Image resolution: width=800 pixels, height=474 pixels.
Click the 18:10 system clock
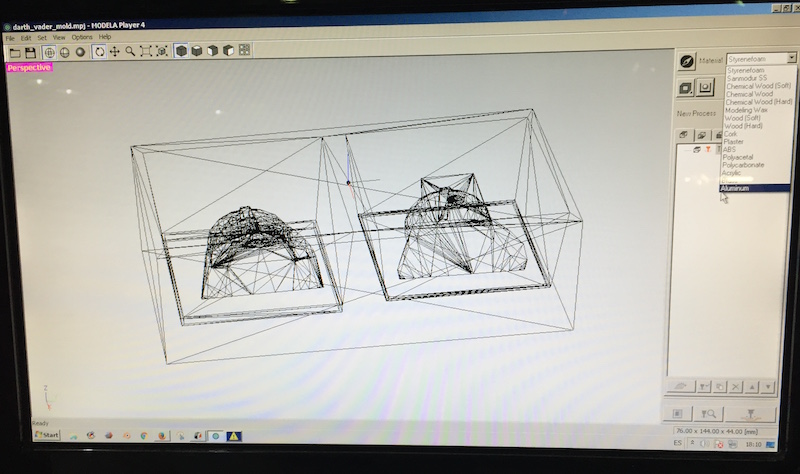tap(753, 444)
